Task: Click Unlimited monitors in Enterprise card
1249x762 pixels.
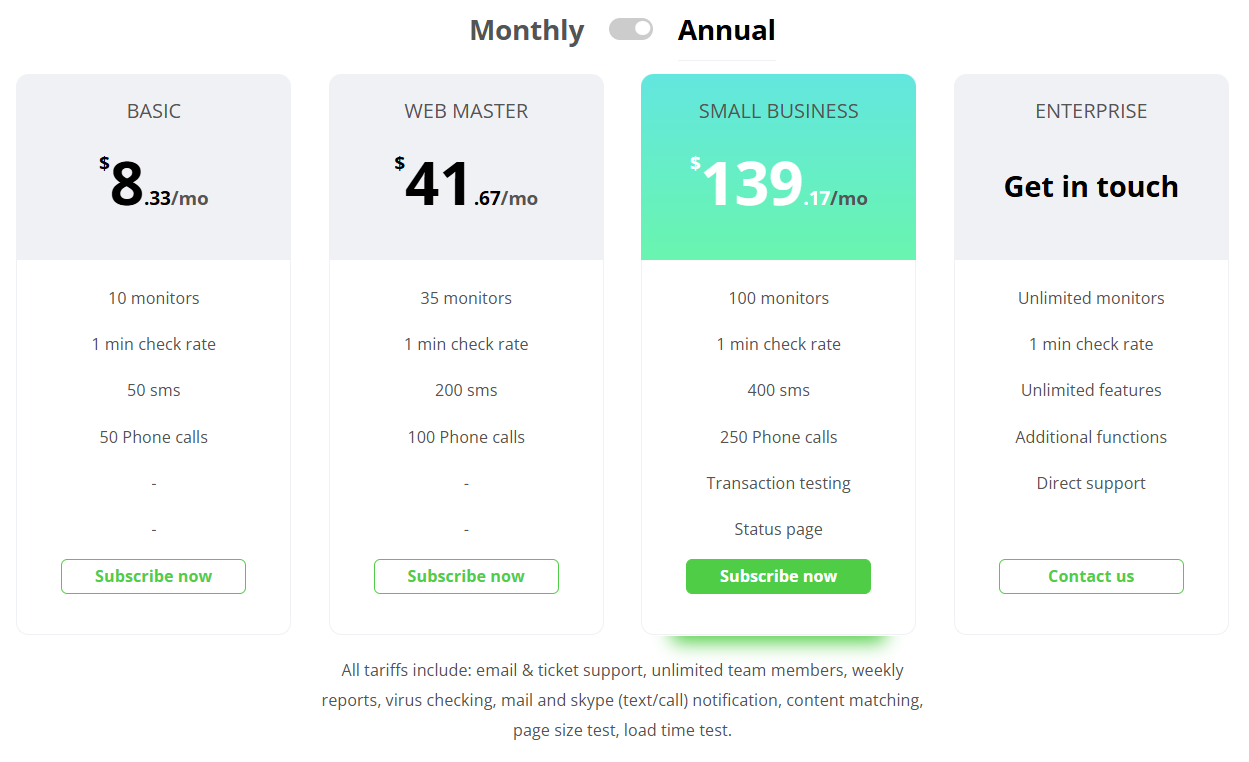Action: click(x=1091, y=298)
